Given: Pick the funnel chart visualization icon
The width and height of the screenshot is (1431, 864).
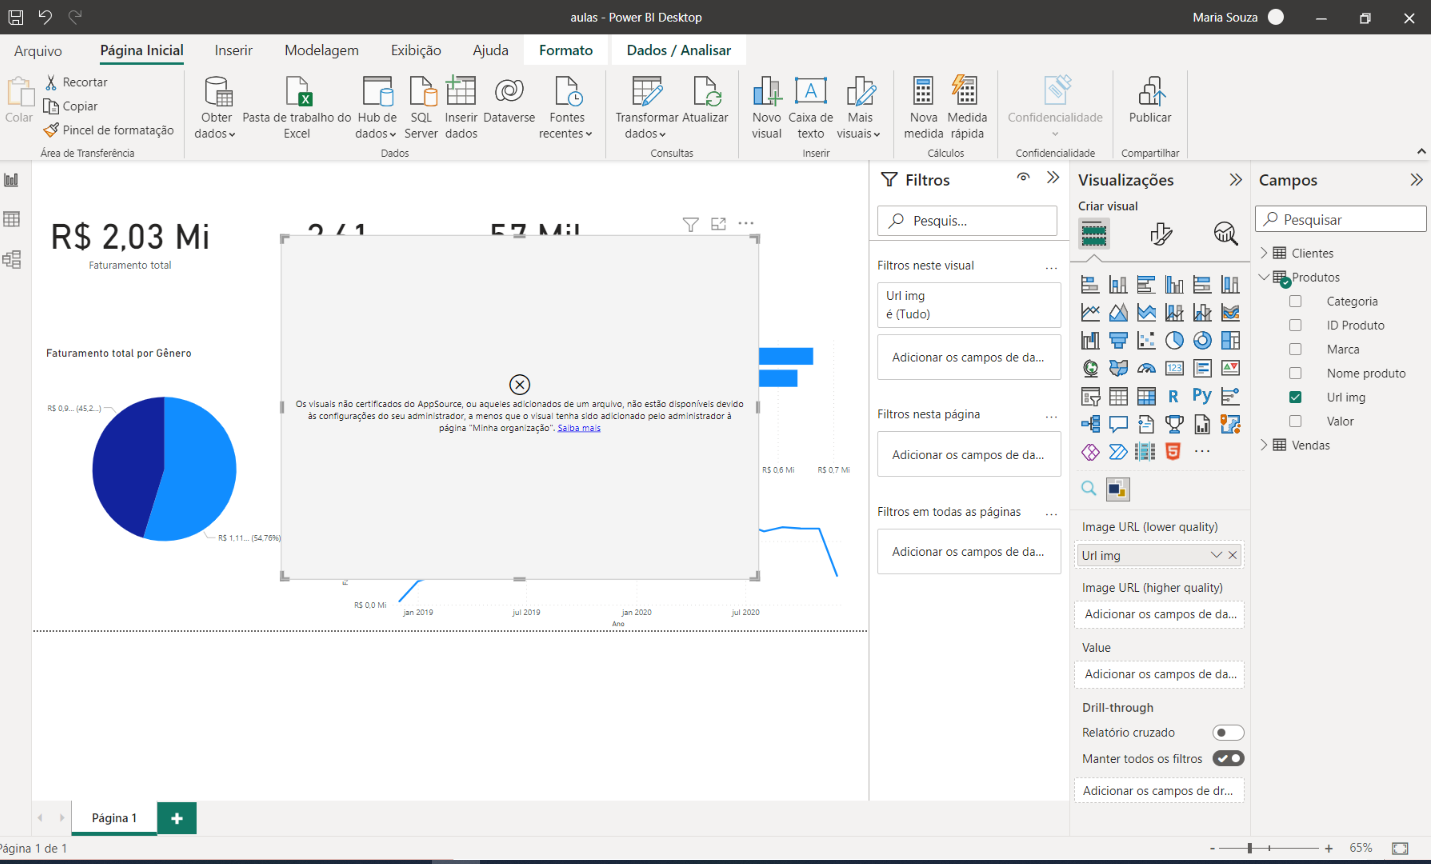Looking at the screenshot, I should 1118,341.
